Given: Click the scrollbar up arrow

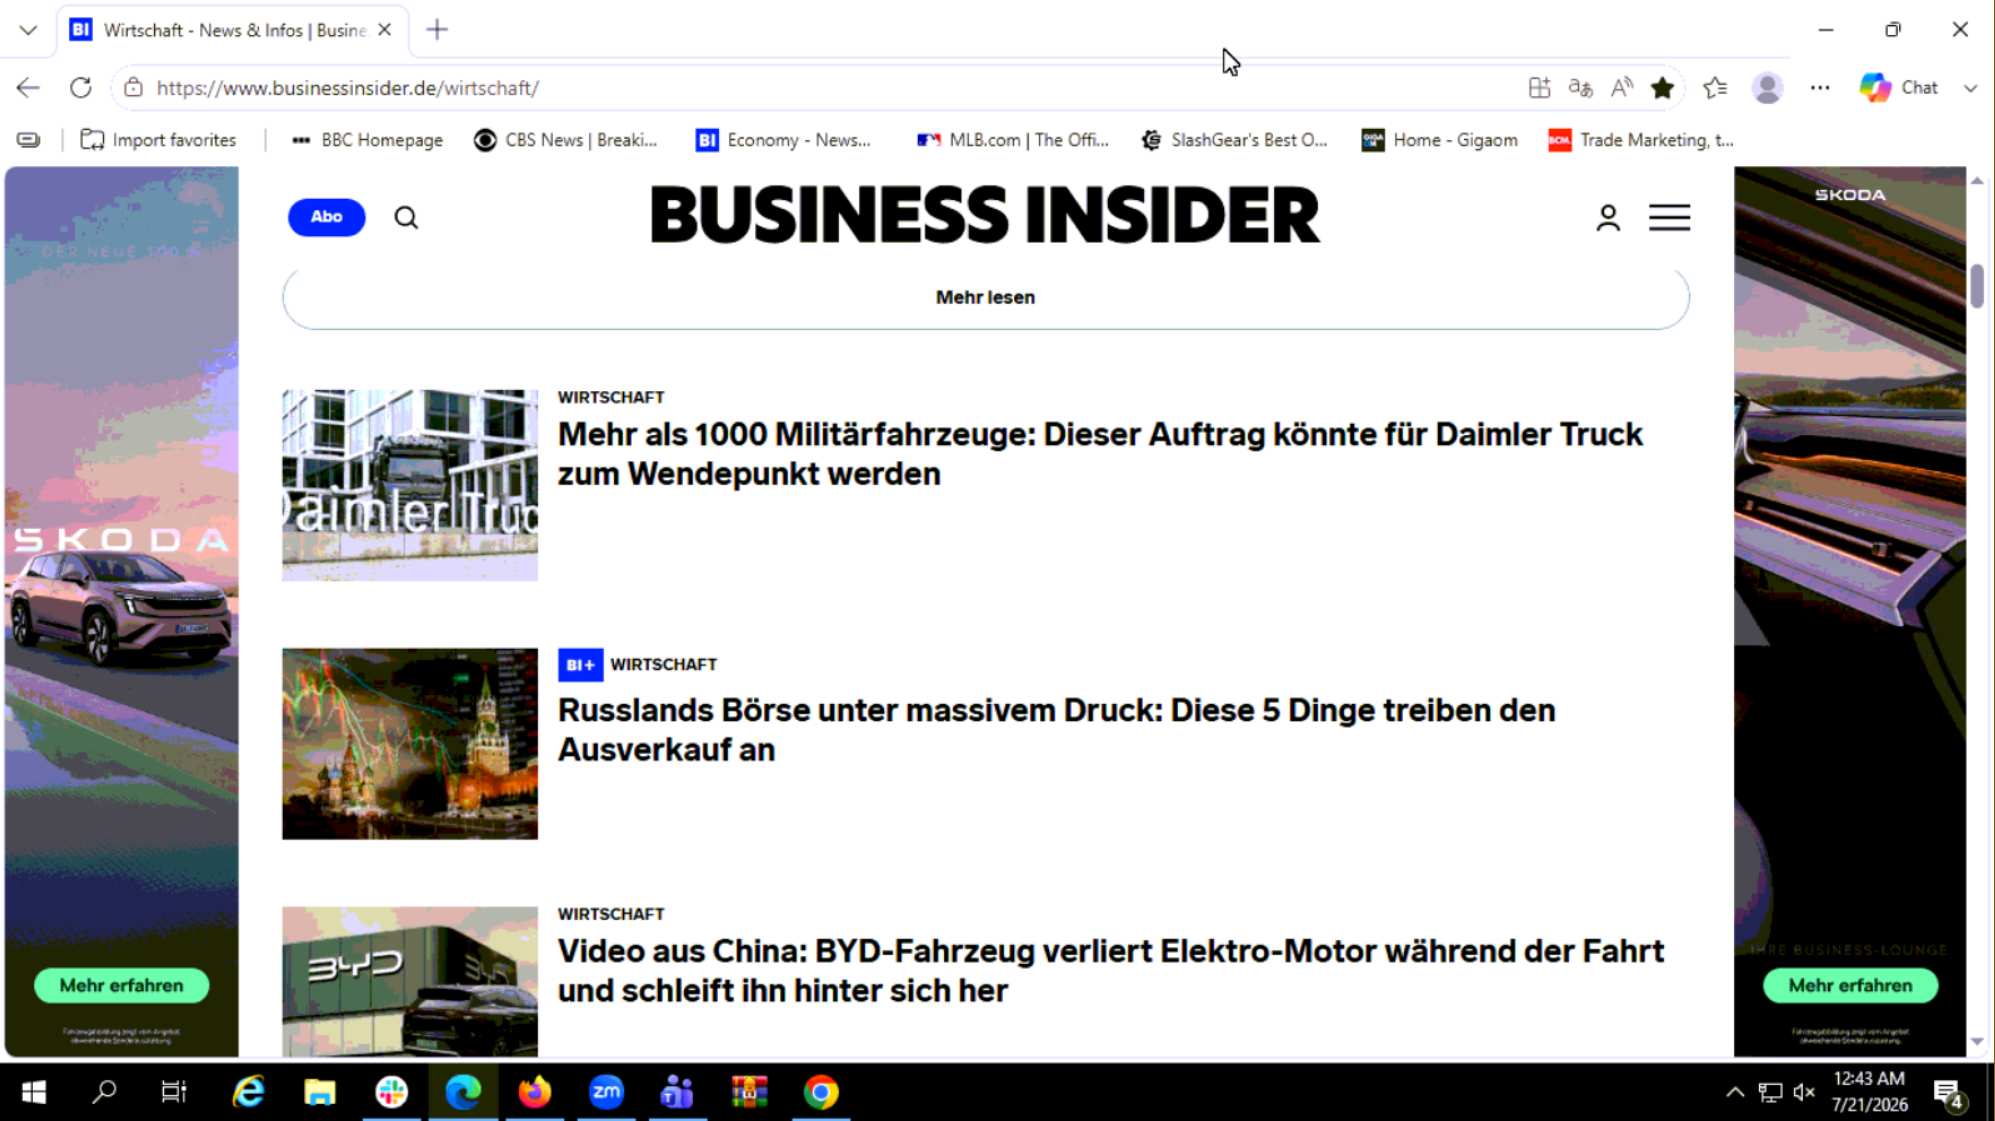Looking at the screenshot, I should [1977, 181].
